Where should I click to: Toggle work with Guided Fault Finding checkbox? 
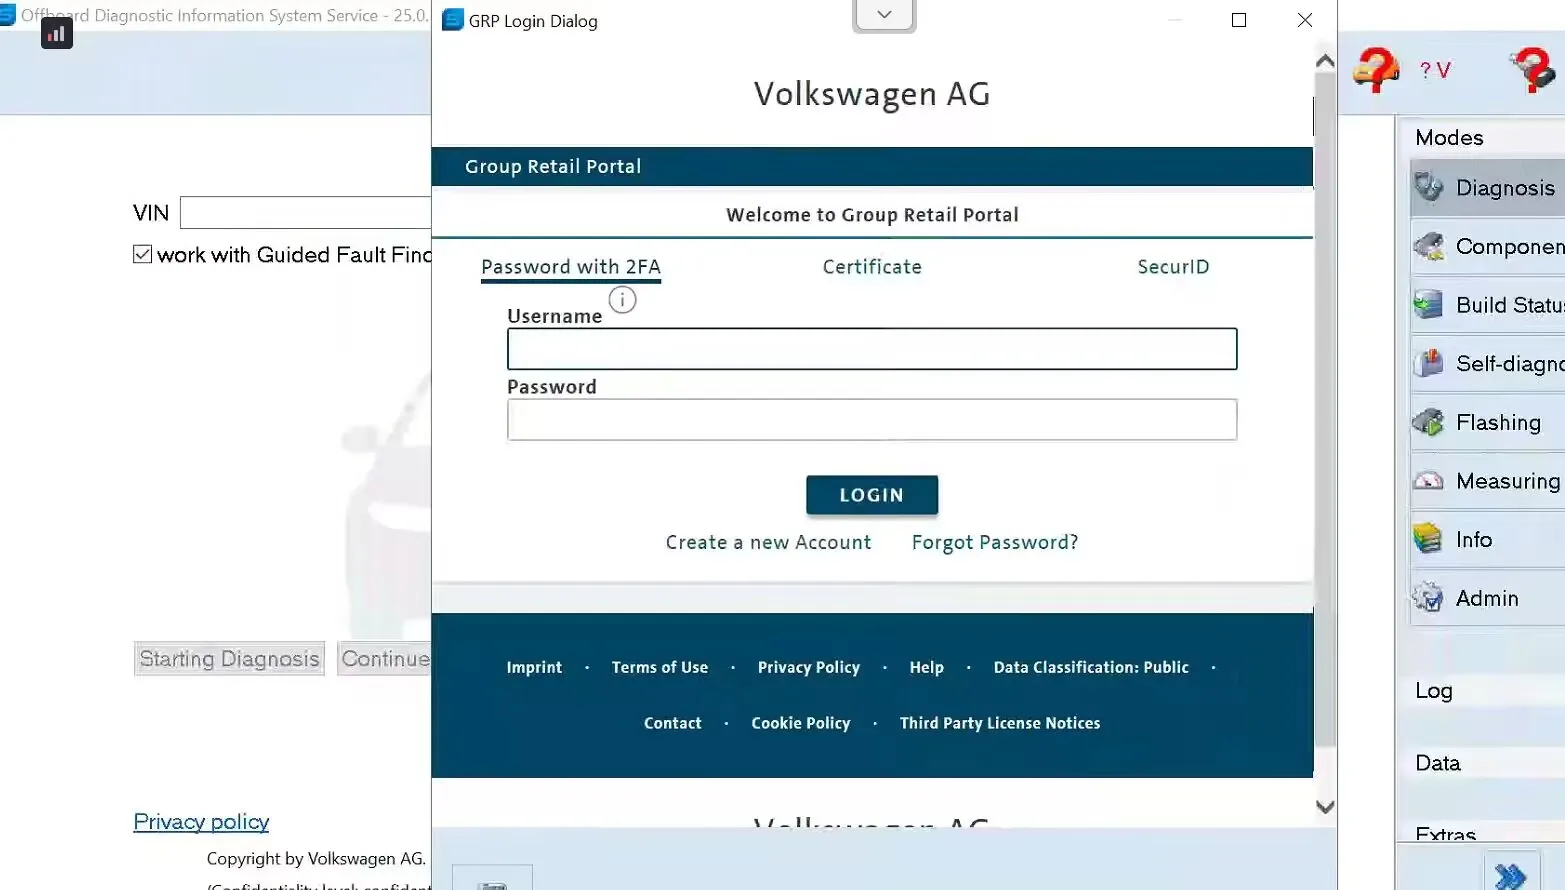tap(143, 254)
